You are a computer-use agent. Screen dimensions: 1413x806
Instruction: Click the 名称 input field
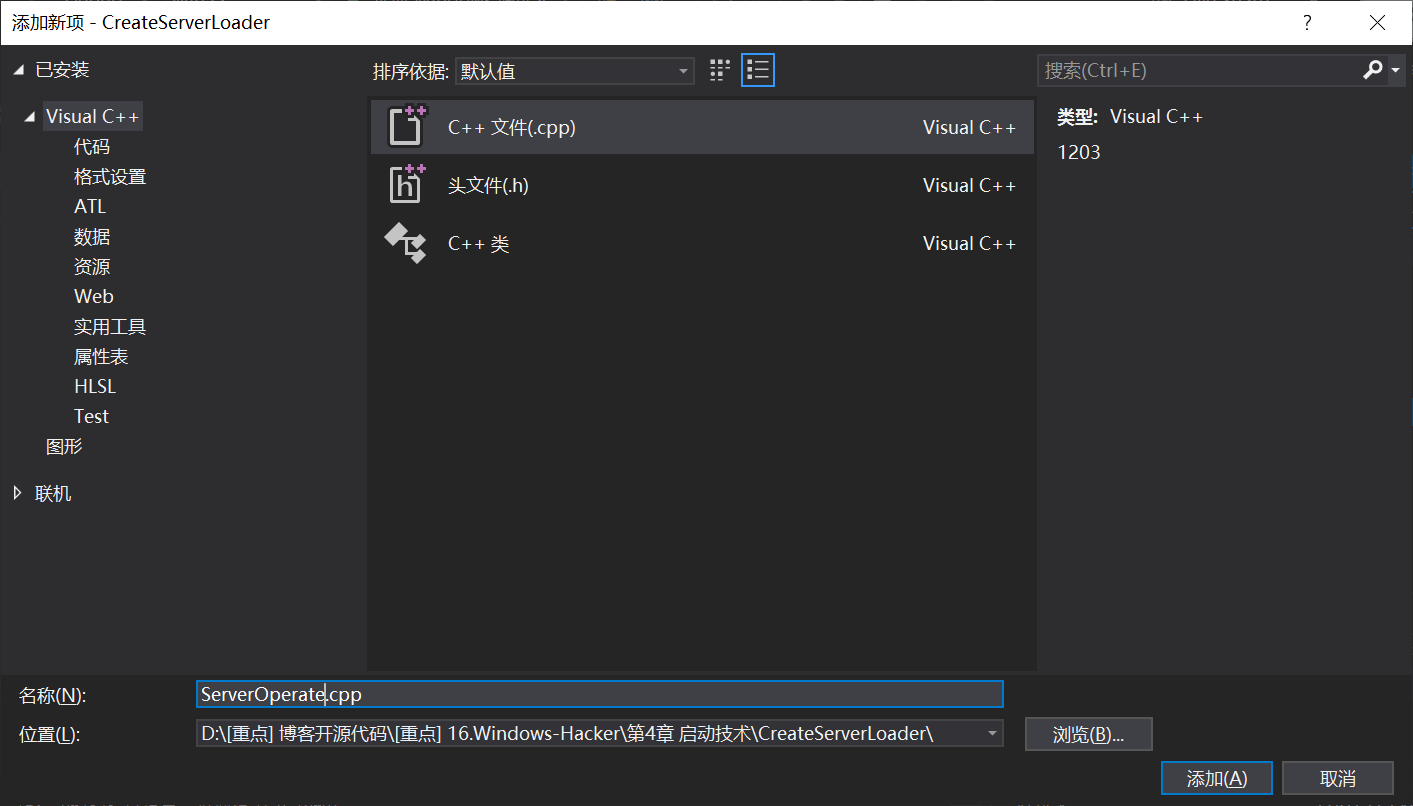tap(600, 694)
